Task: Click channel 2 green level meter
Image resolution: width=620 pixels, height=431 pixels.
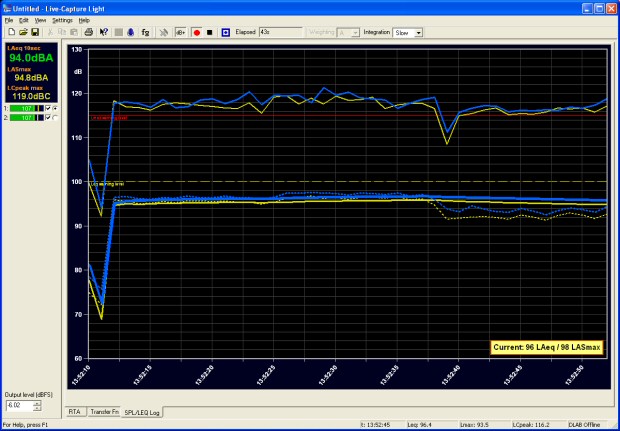Action: point(26,117)
